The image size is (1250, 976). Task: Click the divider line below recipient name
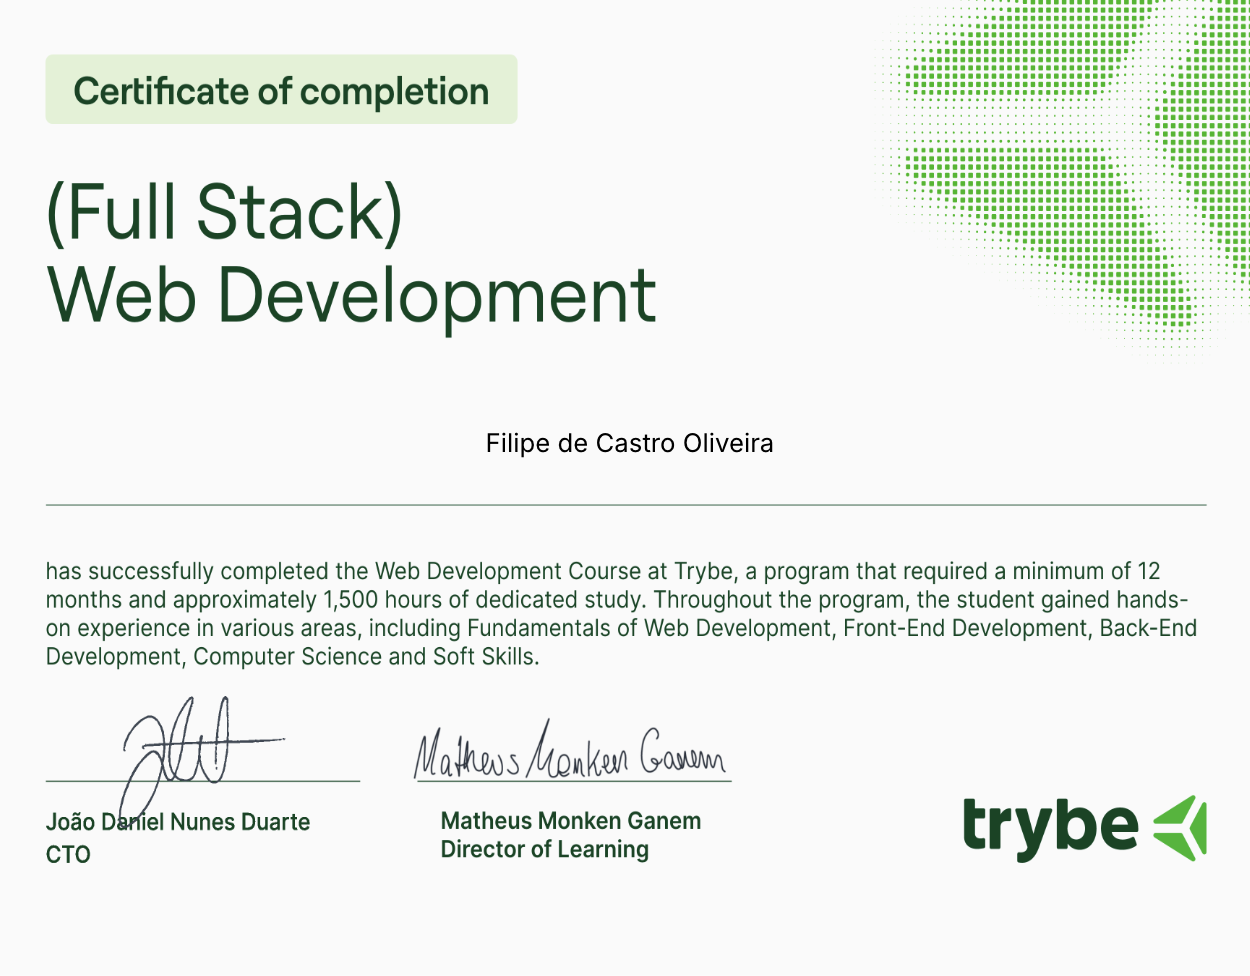[625, 505]
